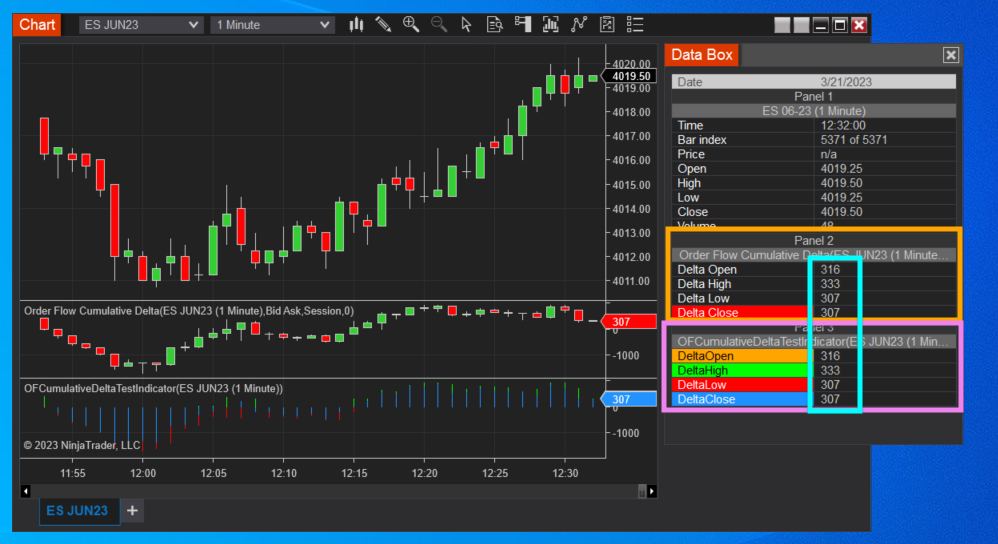The height and width of the screenshot is (544, 998).
Task: Open the Indicators line-graph icon
Action: [x=579, y=25]
